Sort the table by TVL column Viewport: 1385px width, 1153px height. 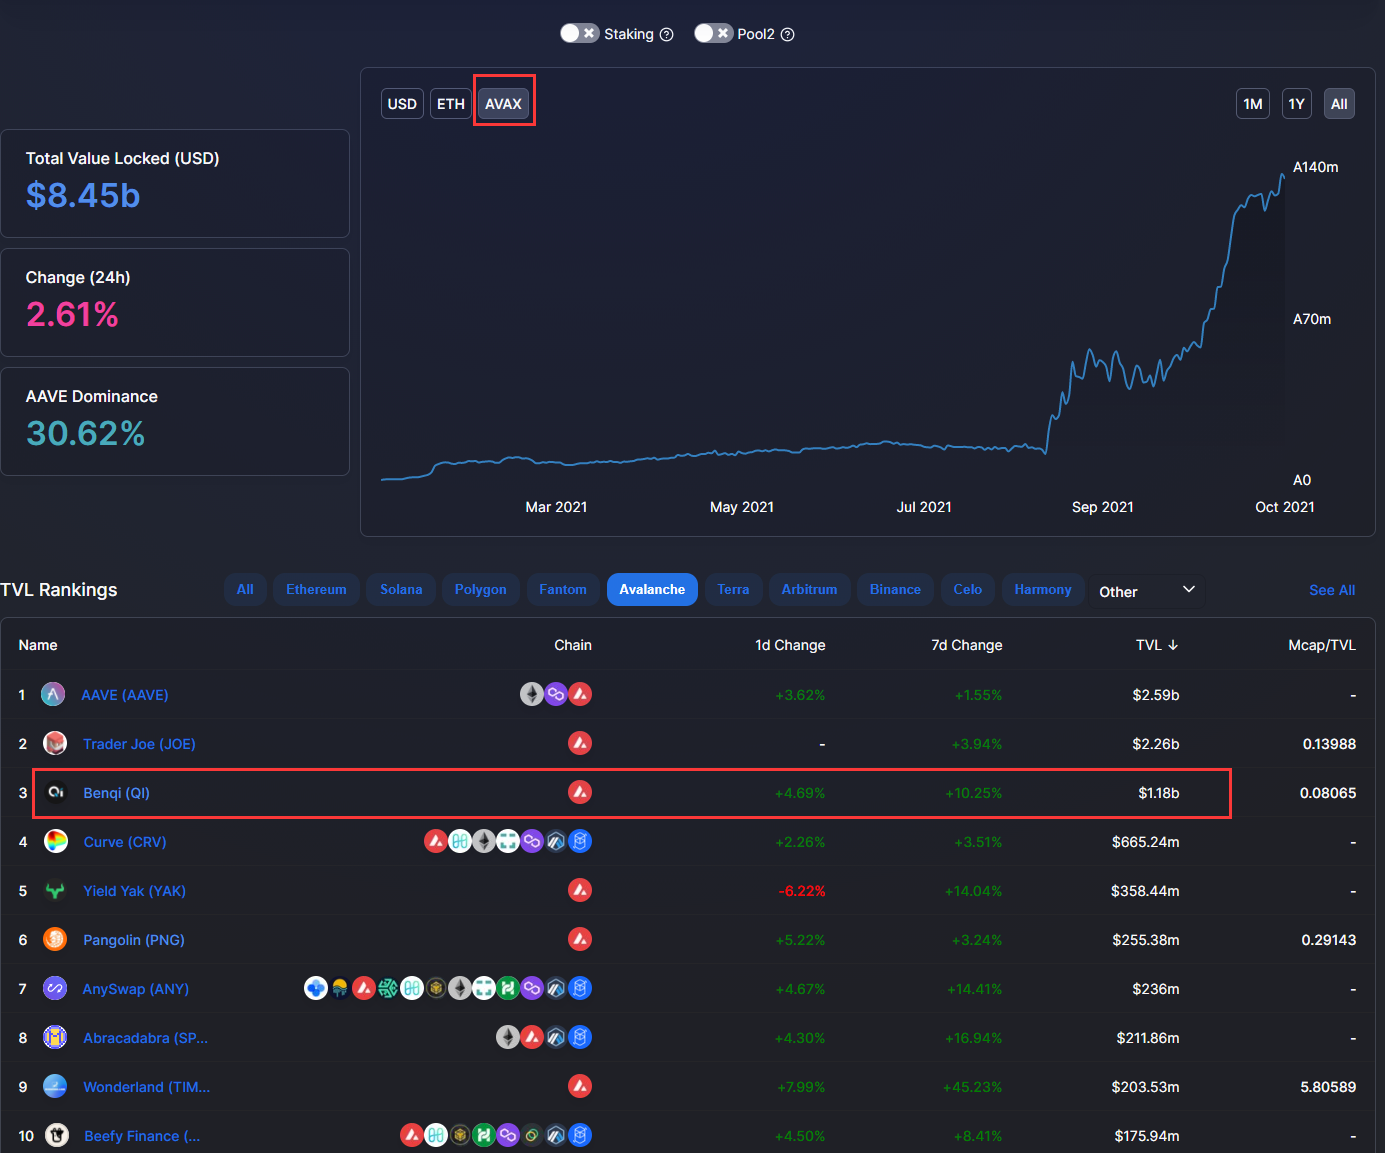point(1157,645)
